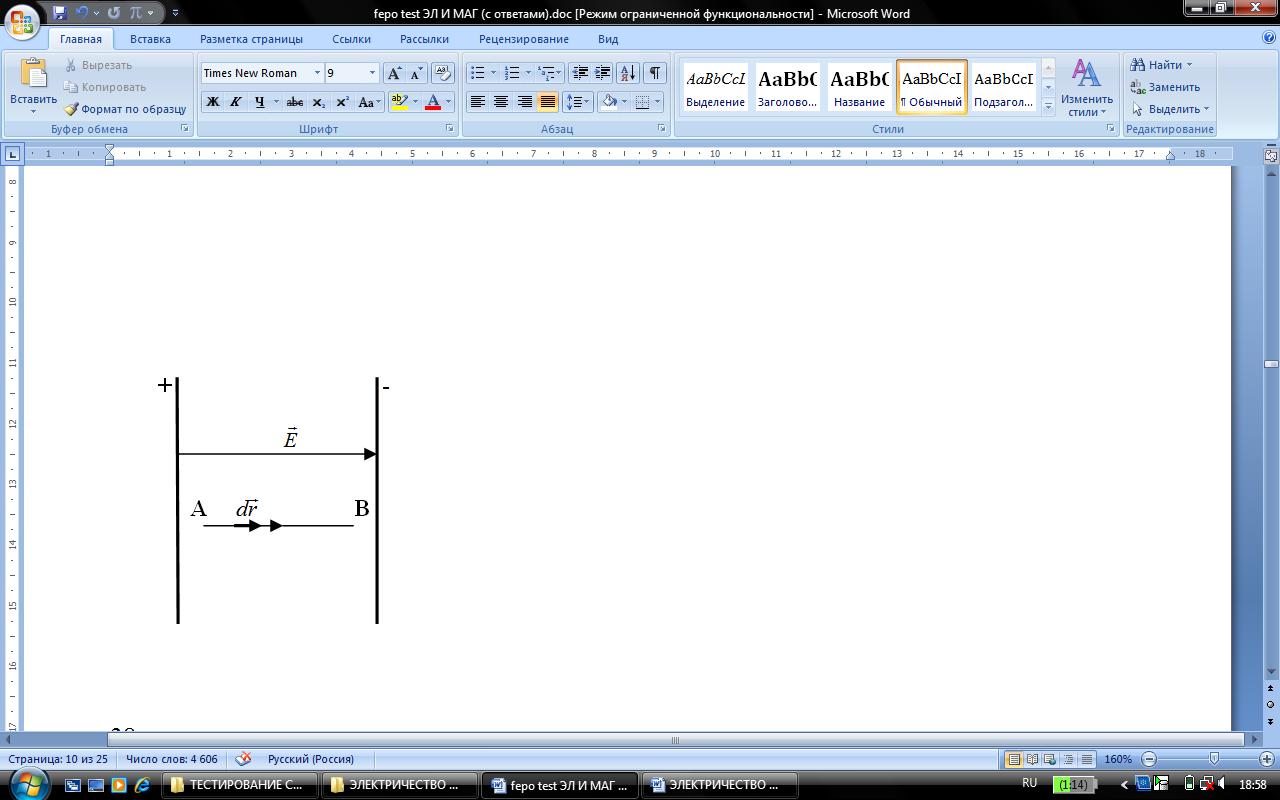1280x800 pixels.
Task: Cut selection with Вырезать
Action: 98,65
